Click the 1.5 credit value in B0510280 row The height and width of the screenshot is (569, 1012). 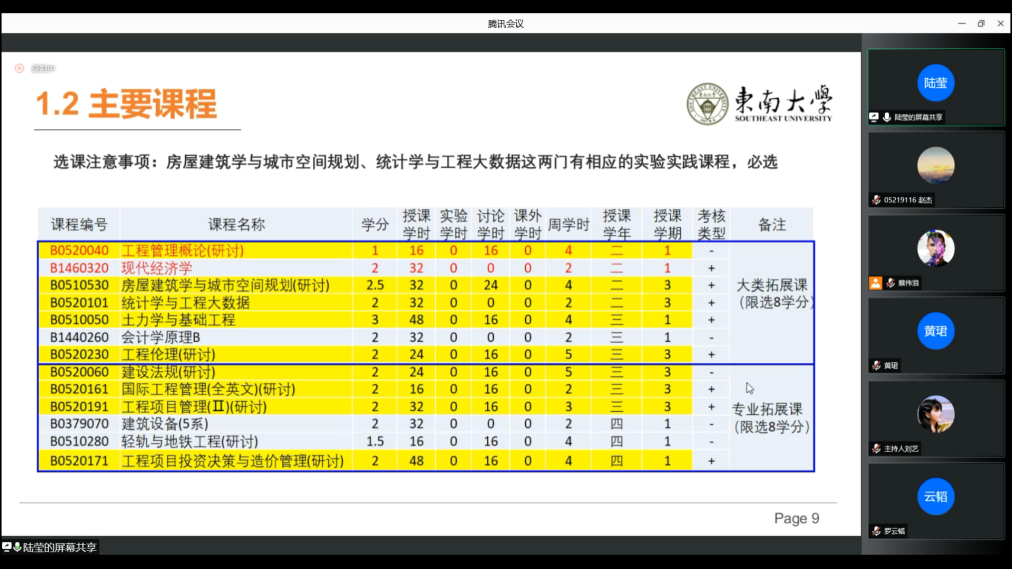point(374,441)
